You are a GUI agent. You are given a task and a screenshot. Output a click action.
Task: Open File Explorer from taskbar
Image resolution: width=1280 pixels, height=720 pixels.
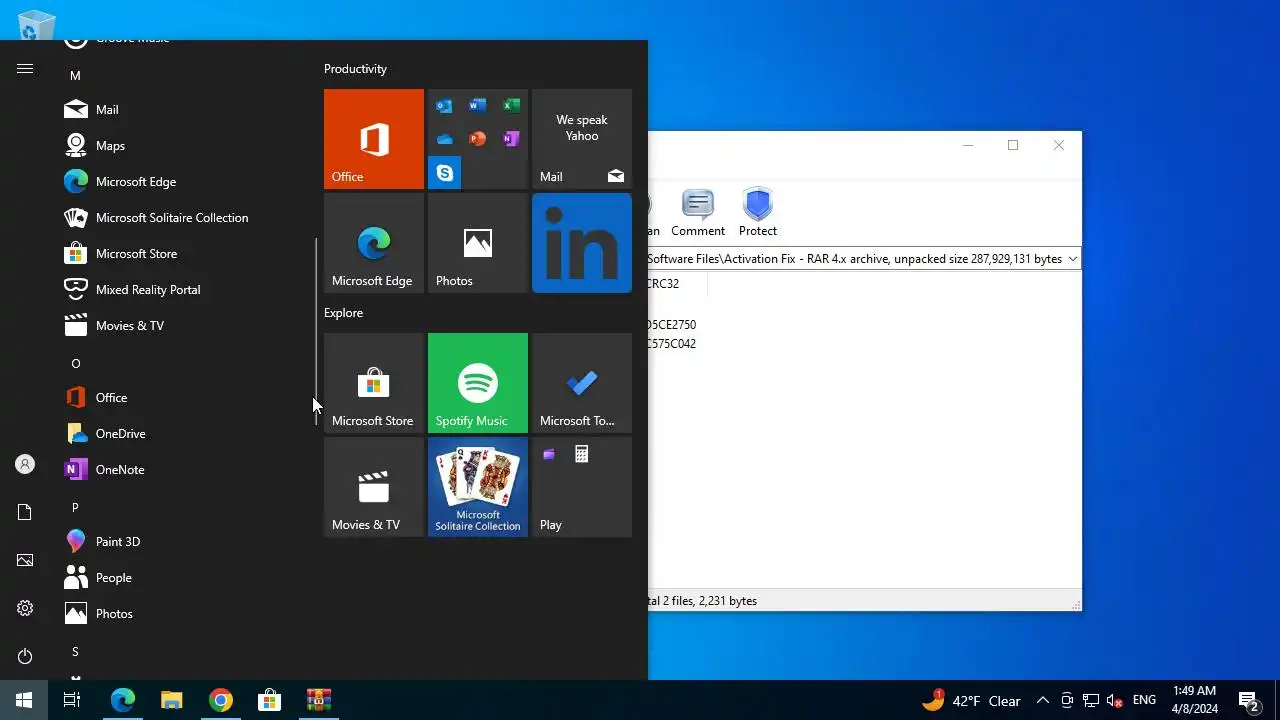pos(172,700)
